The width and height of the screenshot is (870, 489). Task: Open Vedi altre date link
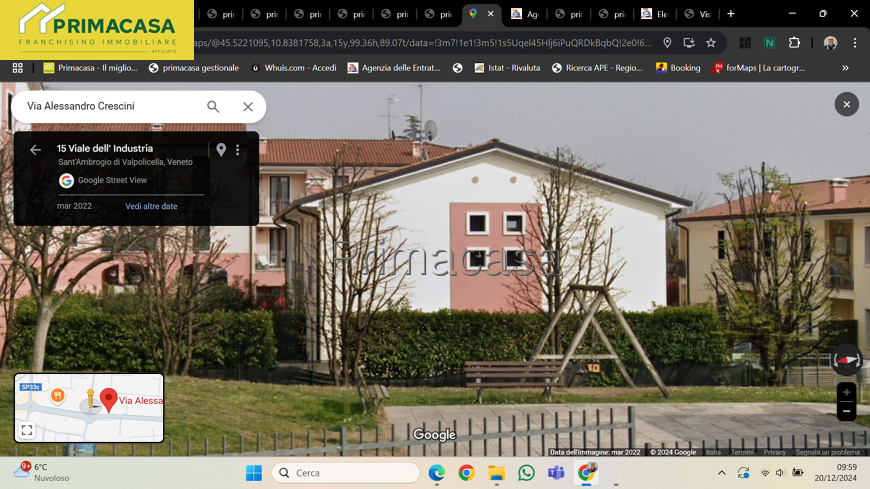click(x=151, y=206)
